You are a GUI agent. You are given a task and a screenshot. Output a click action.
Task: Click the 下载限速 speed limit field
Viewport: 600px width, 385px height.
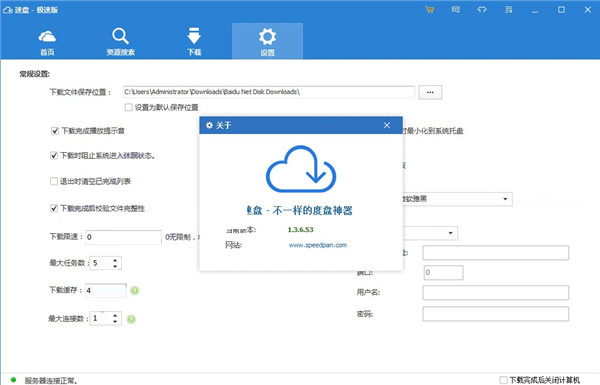123,237
